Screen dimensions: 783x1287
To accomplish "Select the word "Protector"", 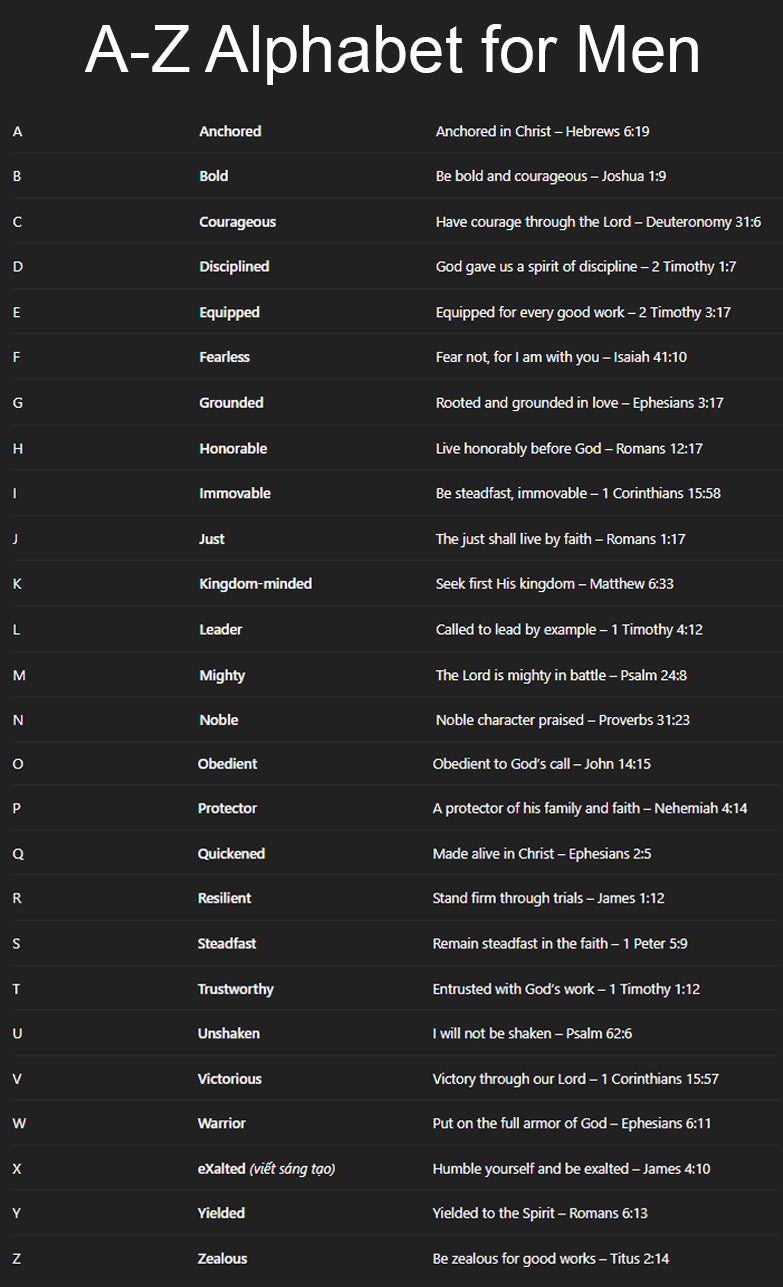I will click(227, 808).
